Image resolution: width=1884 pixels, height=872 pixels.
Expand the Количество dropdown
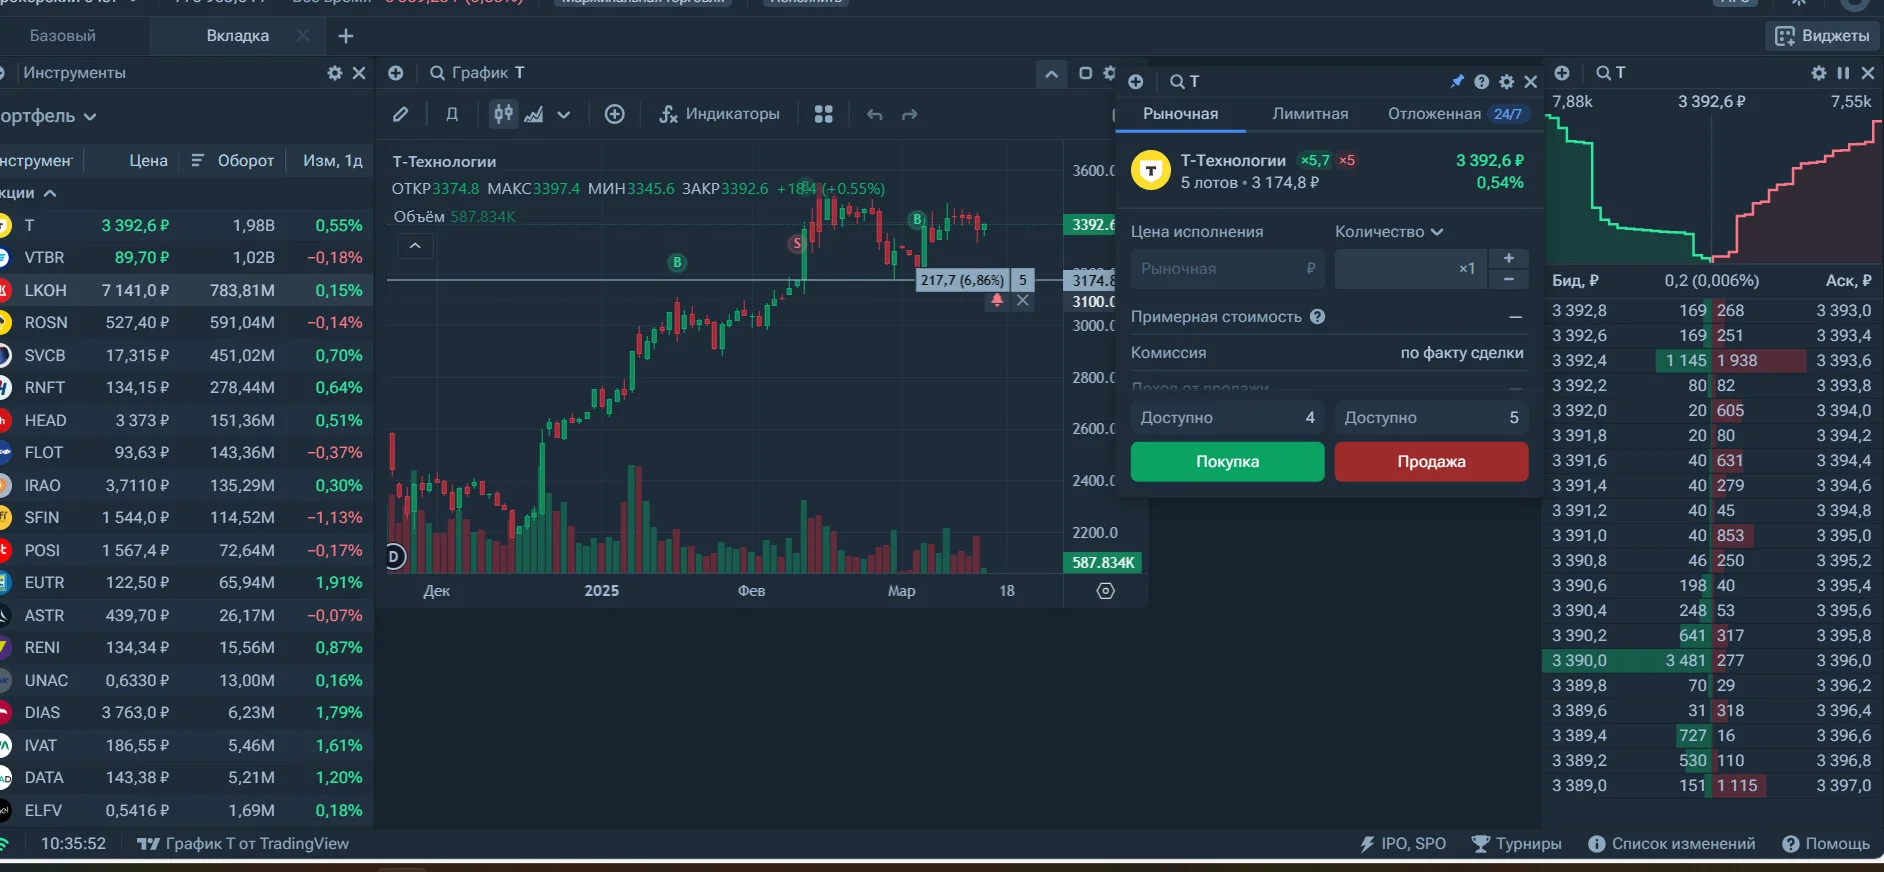[1389, 232]
